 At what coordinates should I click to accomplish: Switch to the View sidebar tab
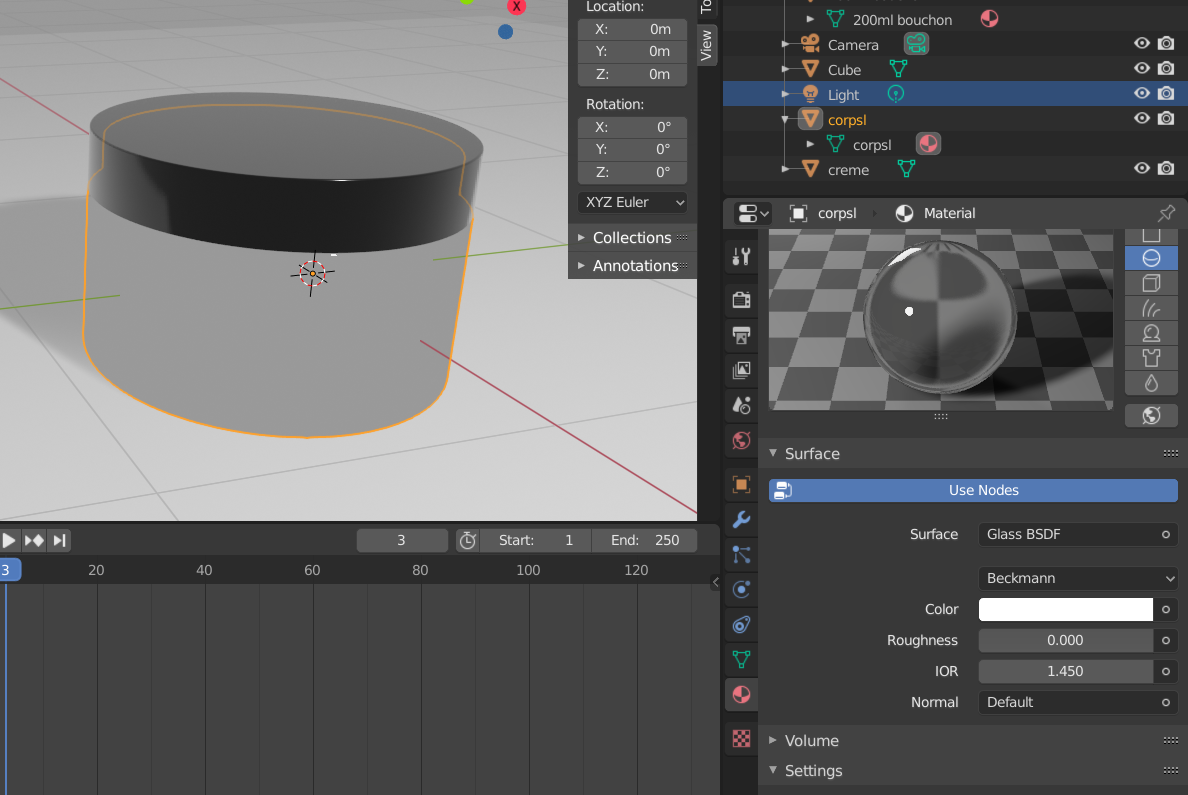click(x=706, y=45)
